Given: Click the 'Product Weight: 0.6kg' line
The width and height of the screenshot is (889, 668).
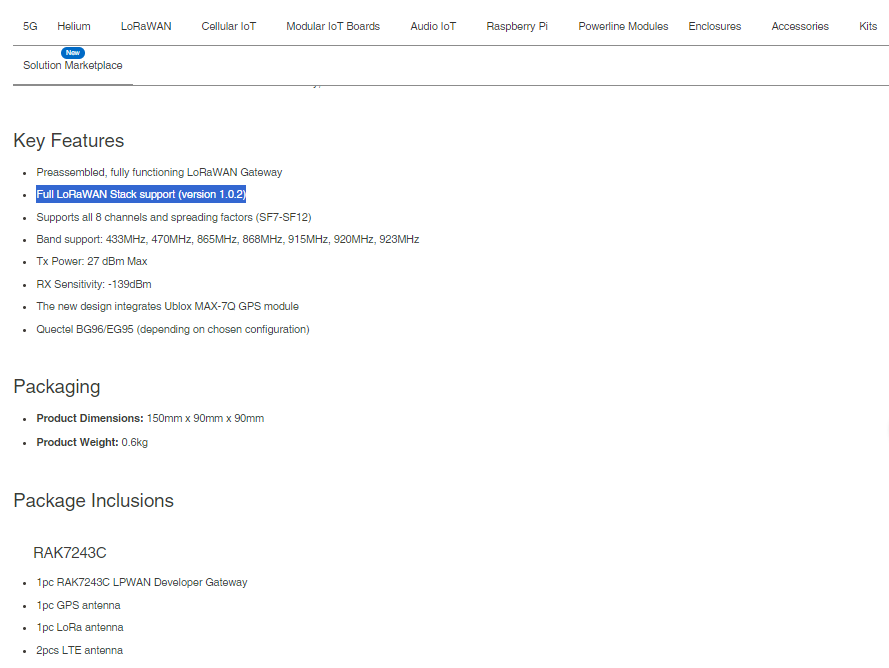Looking at the screenshot, I should [92, 442].
